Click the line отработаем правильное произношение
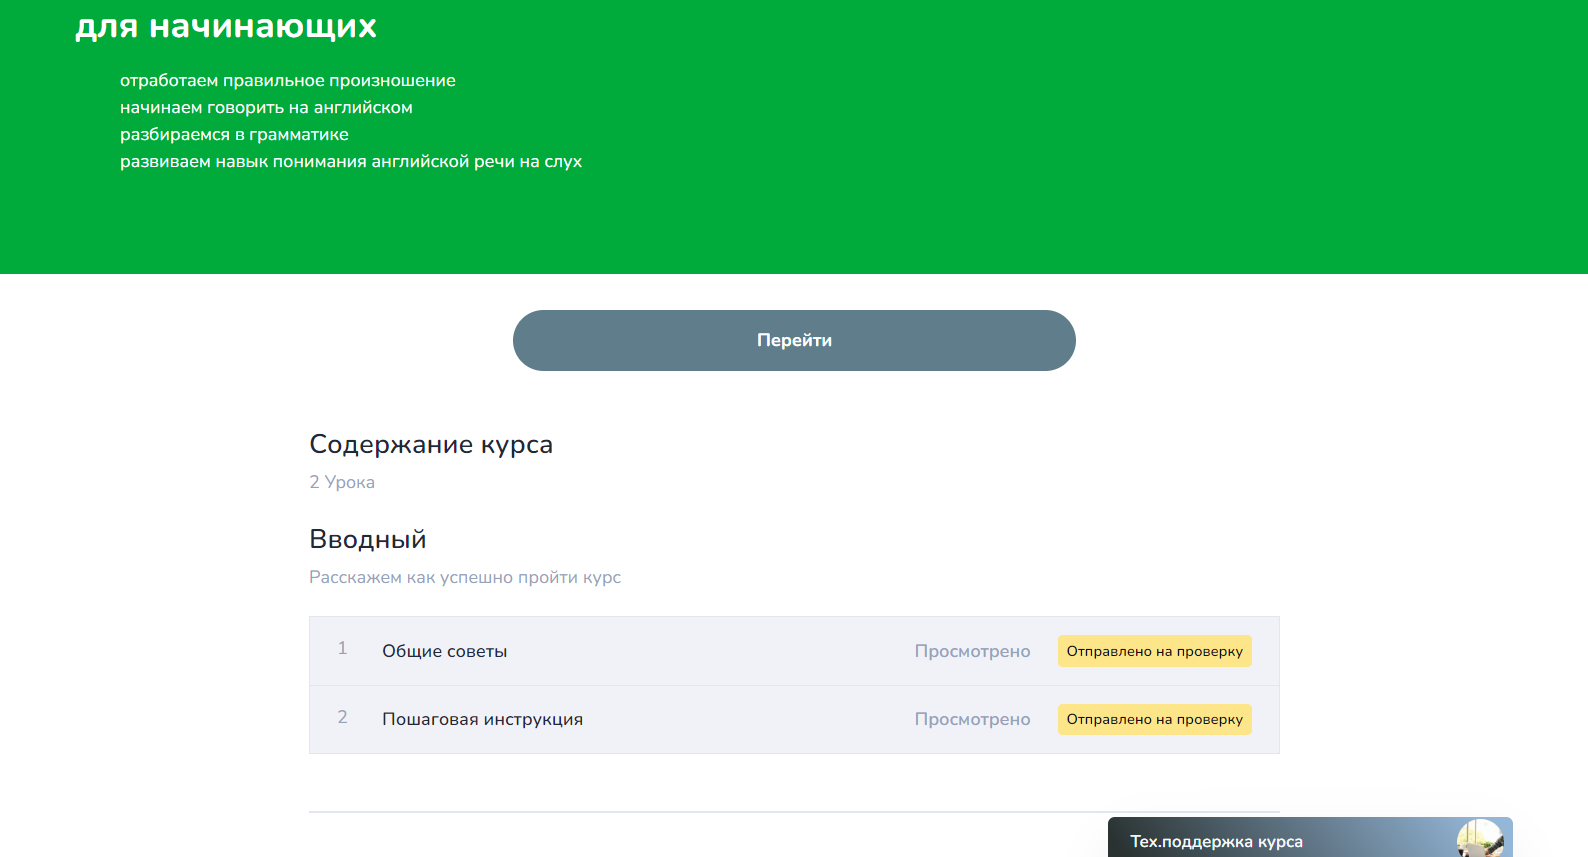This screenshot has height=857, width=1588. coord(288,80)
